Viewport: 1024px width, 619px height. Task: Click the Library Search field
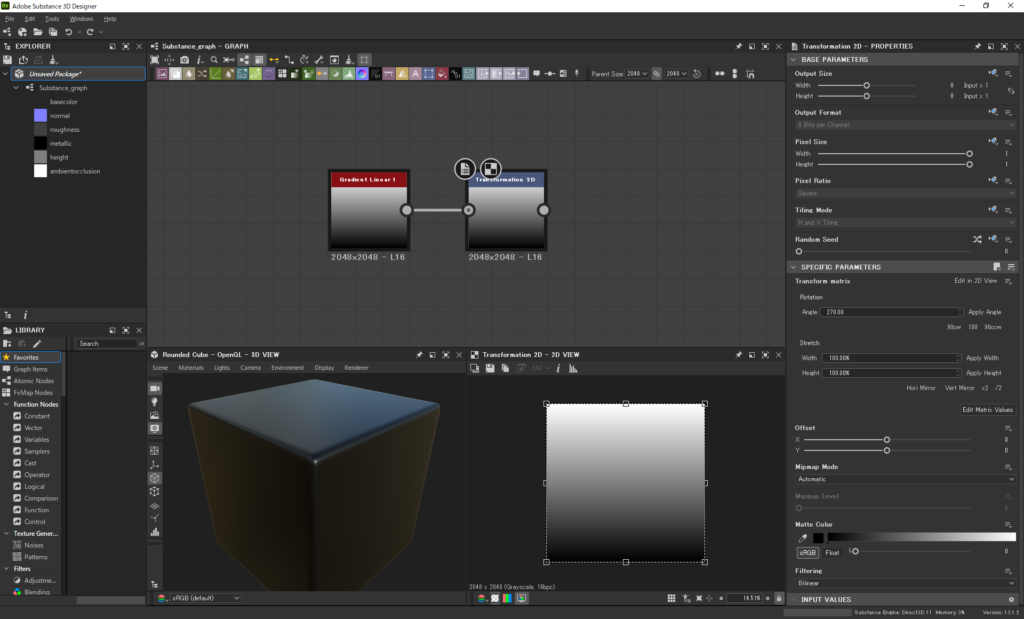[106, 343]
